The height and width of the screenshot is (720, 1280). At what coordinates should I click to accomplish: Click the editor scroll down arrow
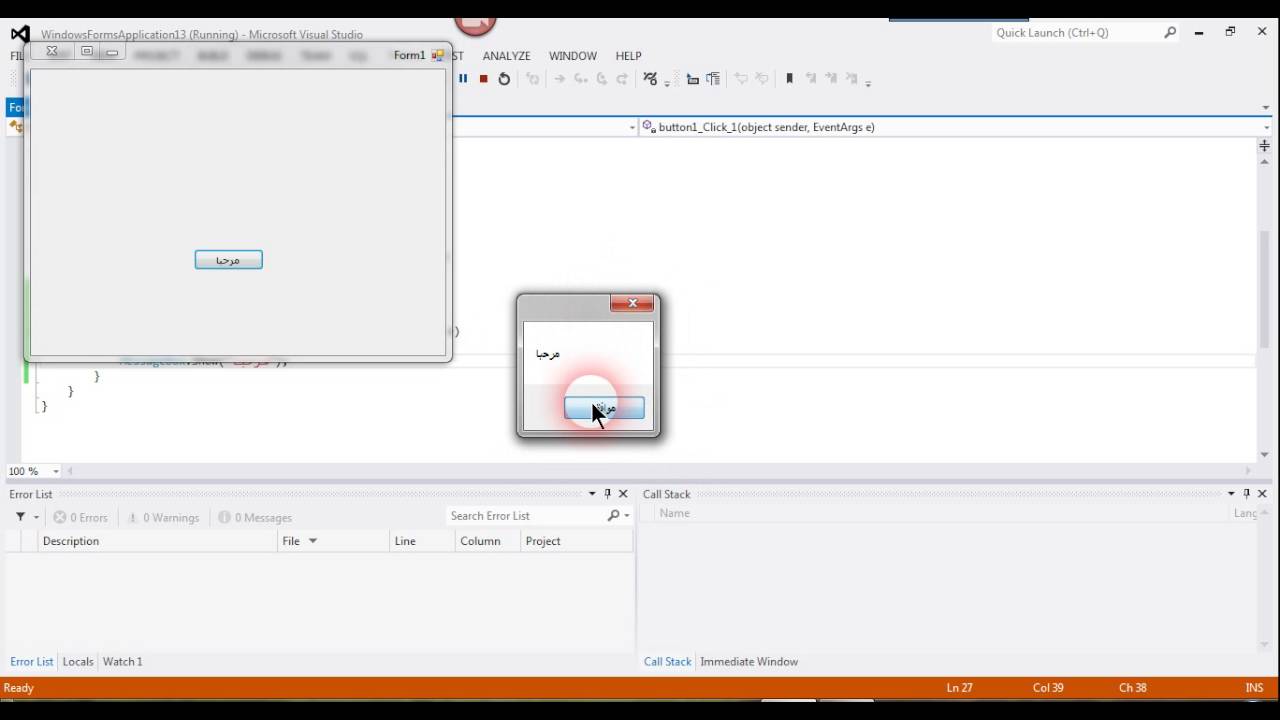point(1264,455)
